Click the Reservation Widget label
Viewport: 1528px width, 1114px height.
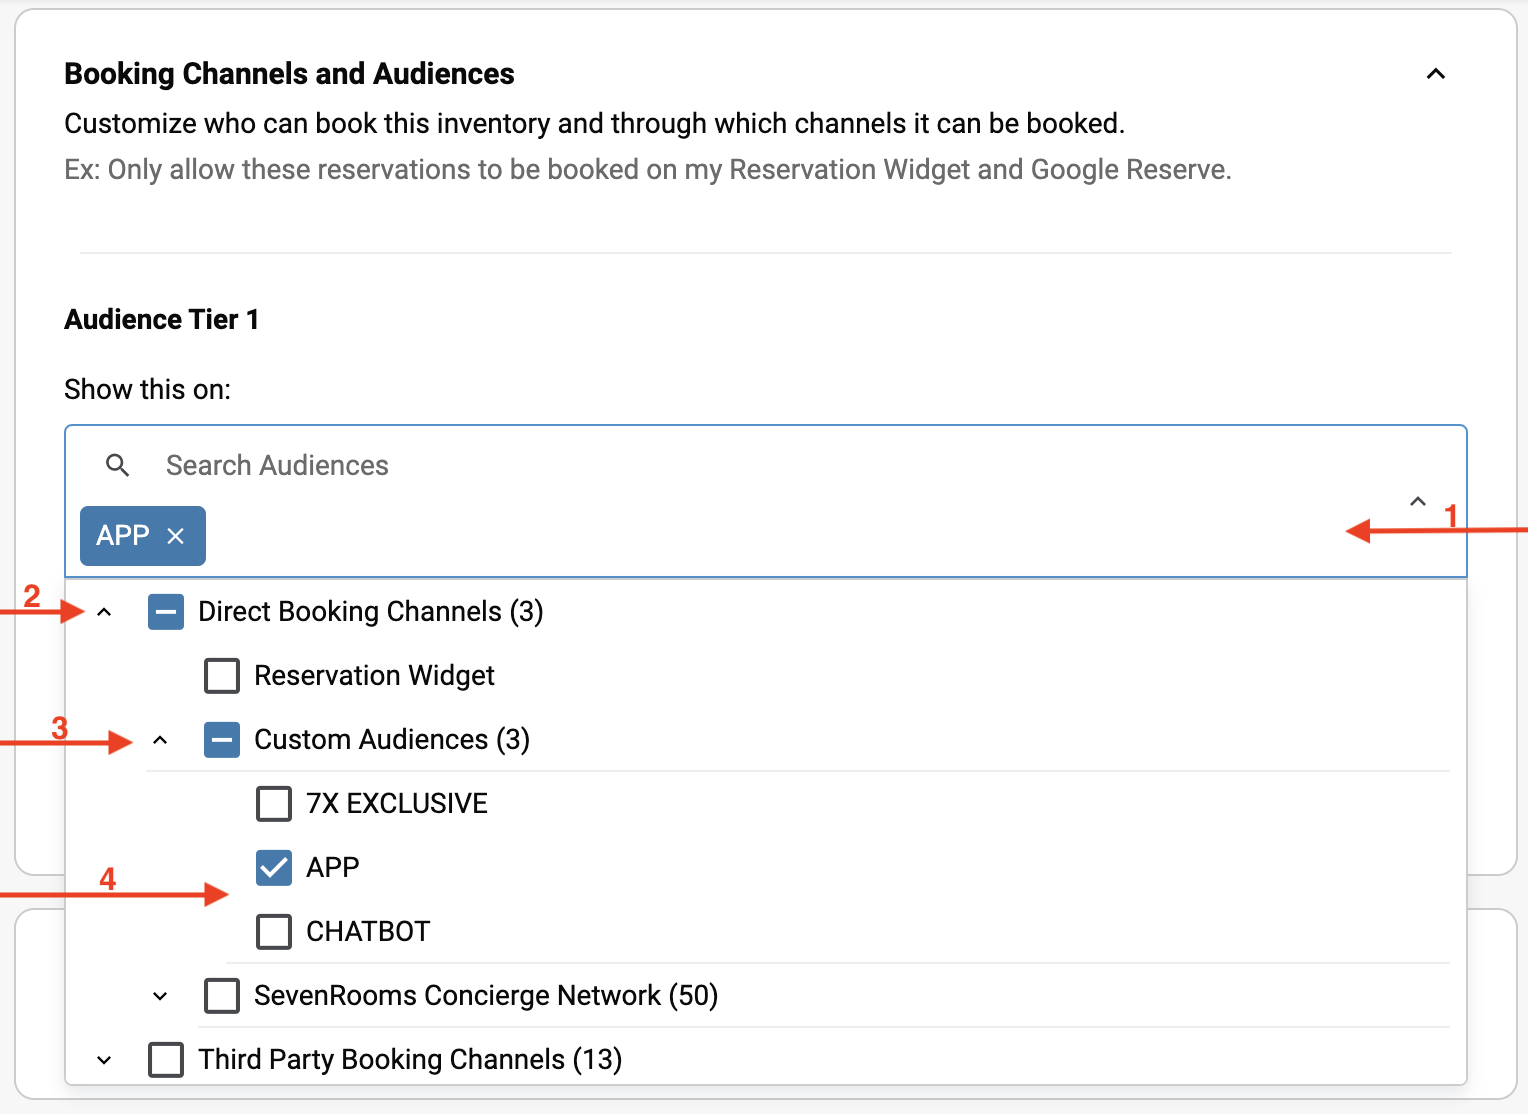(374, 676)
